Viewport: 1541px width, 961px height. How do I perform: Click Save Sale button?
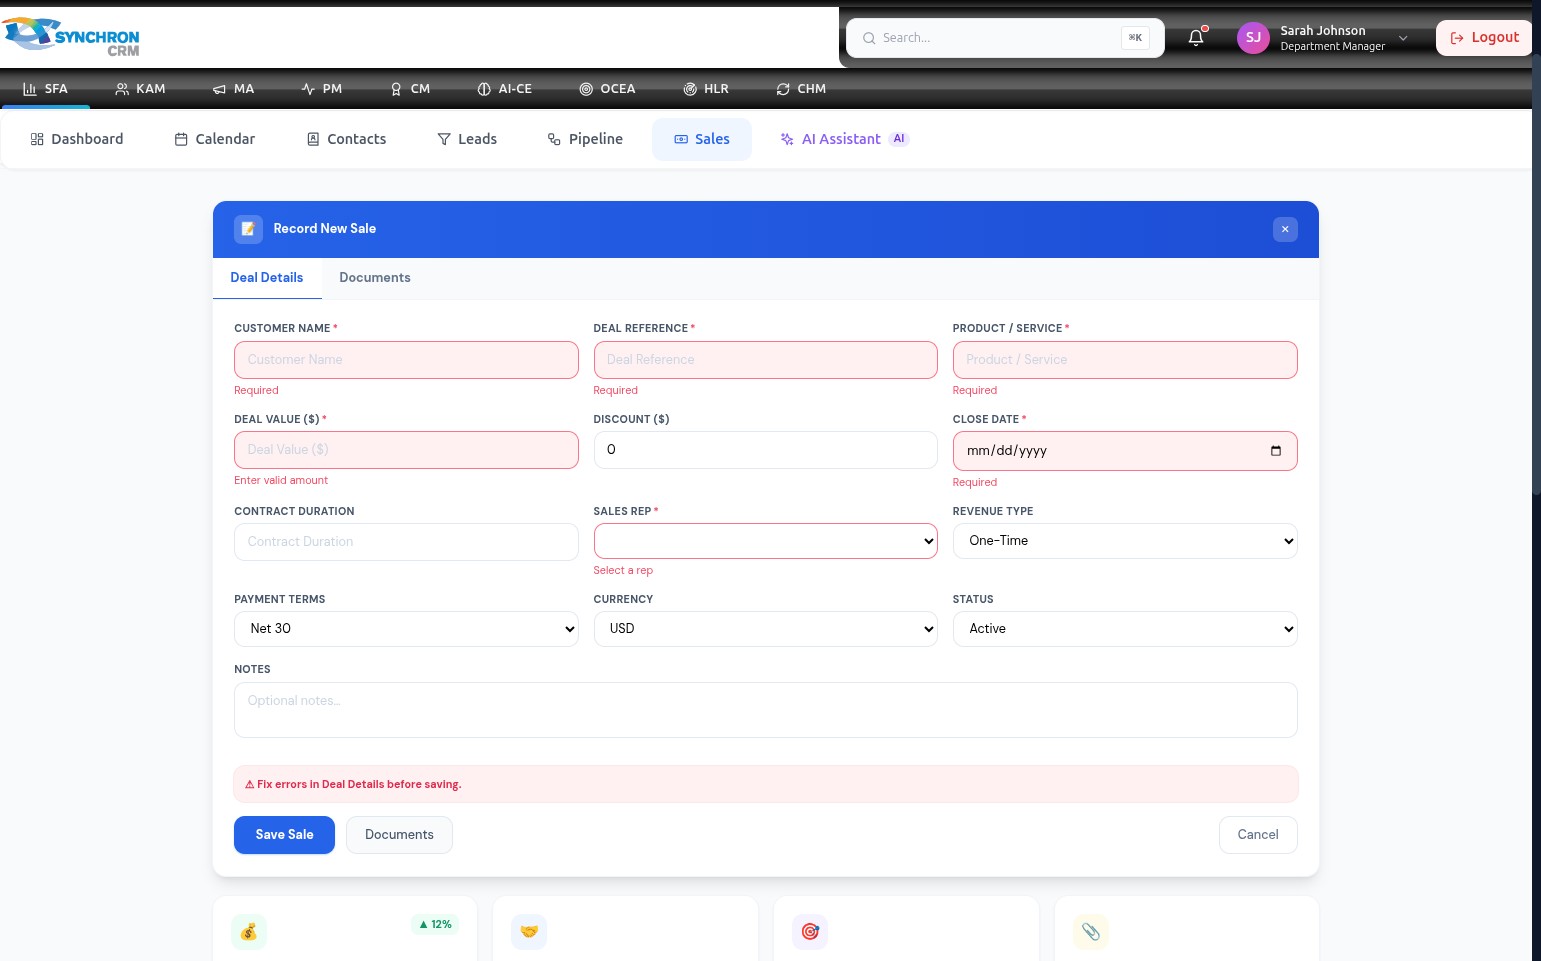point(284,835)
